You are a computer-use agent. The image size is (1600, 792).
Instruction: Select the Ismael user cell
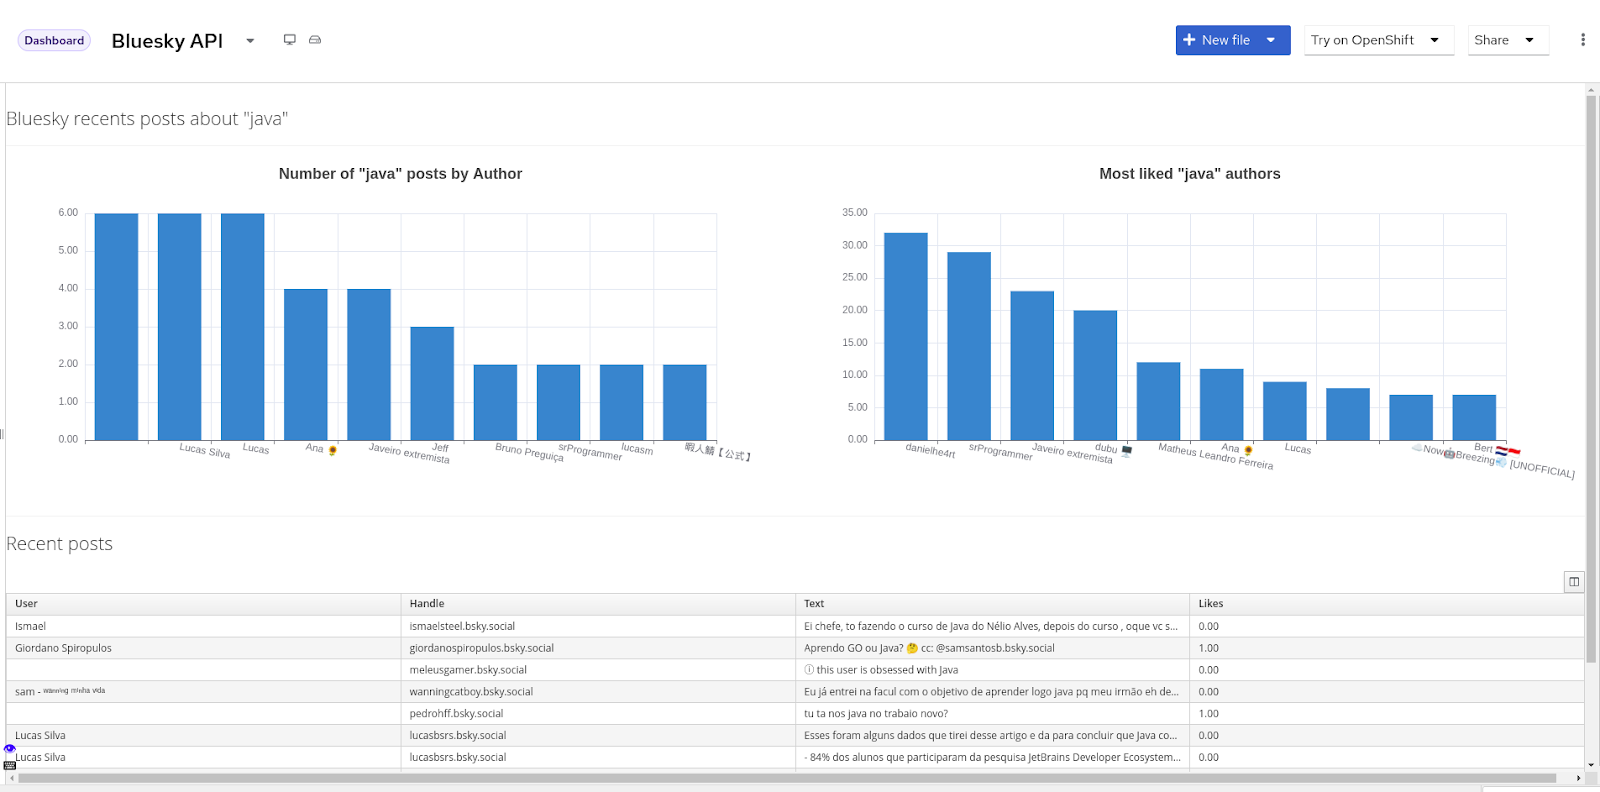(x=204, y=626)
